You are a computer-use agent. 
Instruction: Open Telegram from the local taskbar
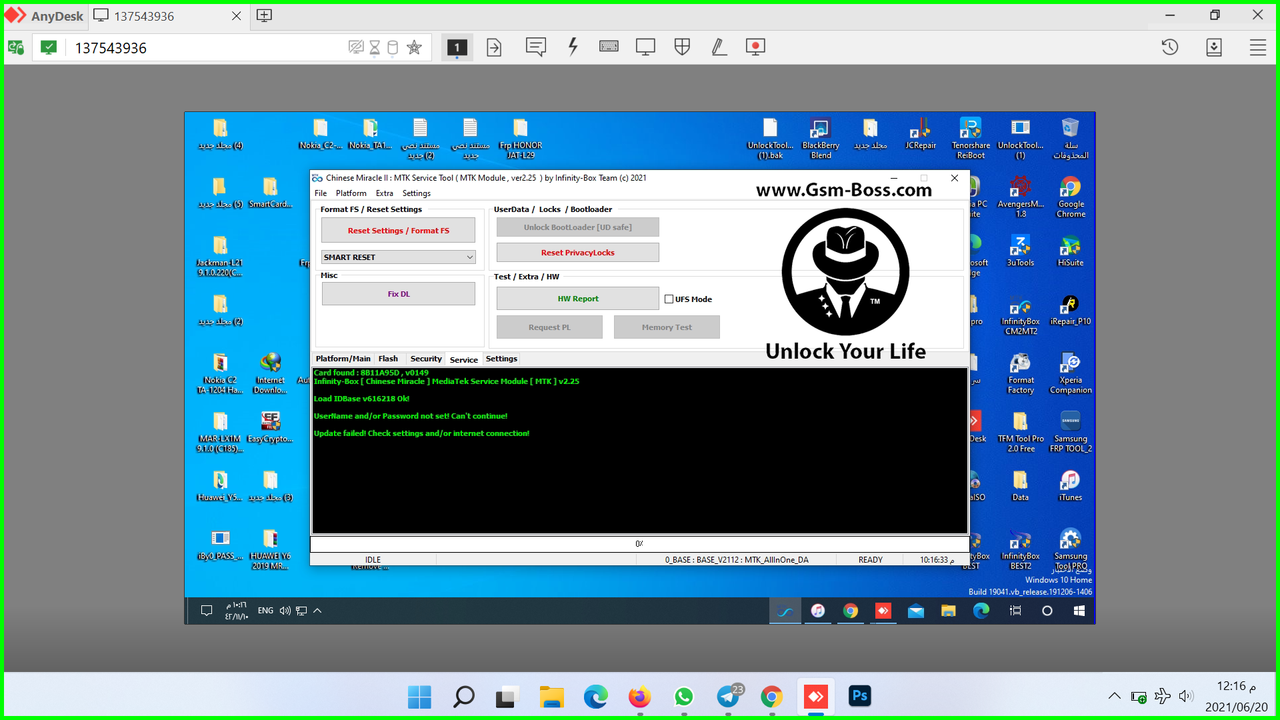pyautogui.click(x=728, y=696)
